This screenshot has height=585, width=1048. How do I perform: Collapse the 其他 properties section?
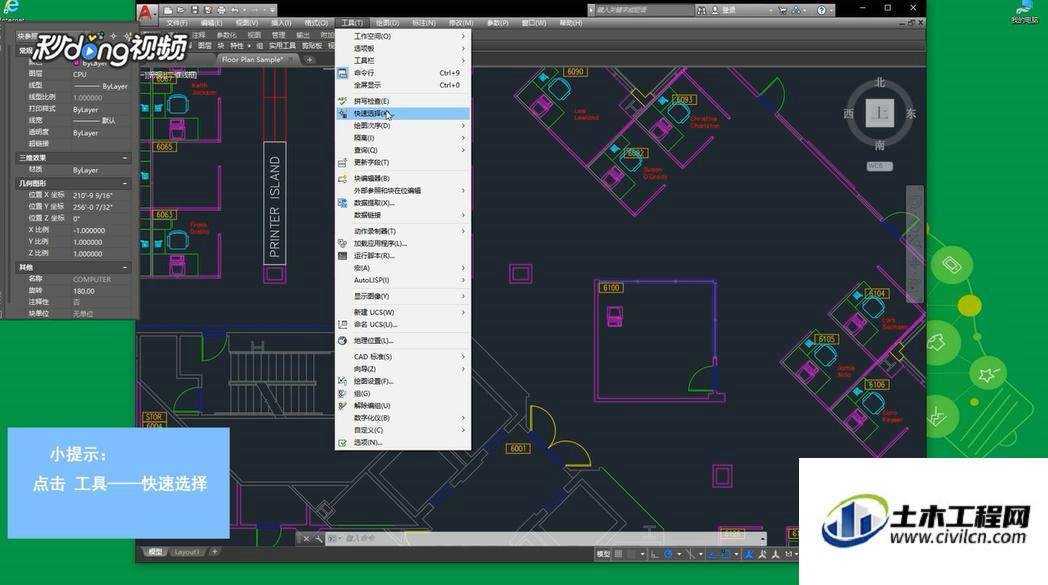tap(125, 267)
